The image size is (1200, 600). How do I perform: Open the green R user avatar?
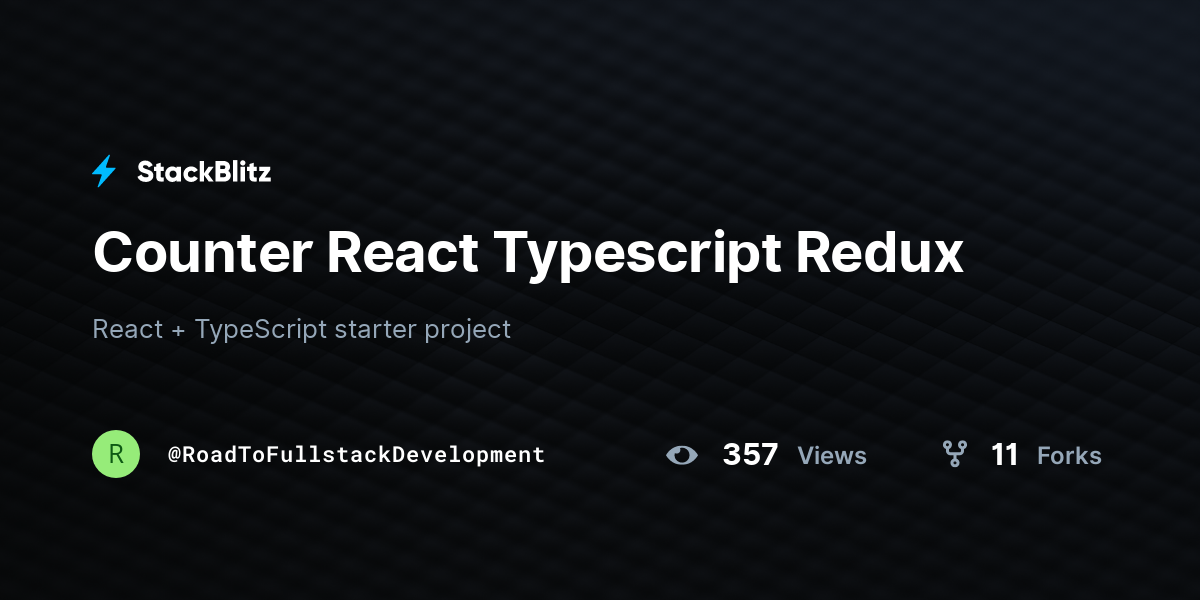[116, 454]
